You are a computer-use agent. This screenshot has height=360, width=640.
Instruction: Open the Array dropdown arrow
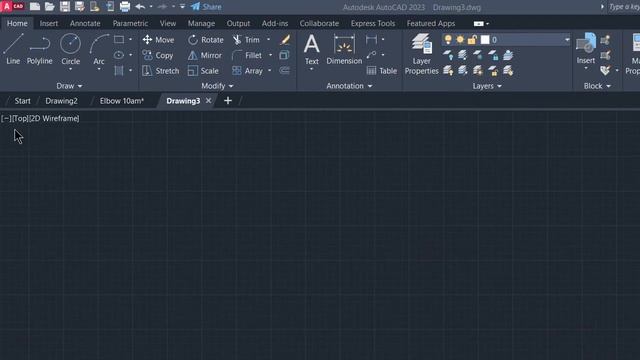tap(269, 71)
